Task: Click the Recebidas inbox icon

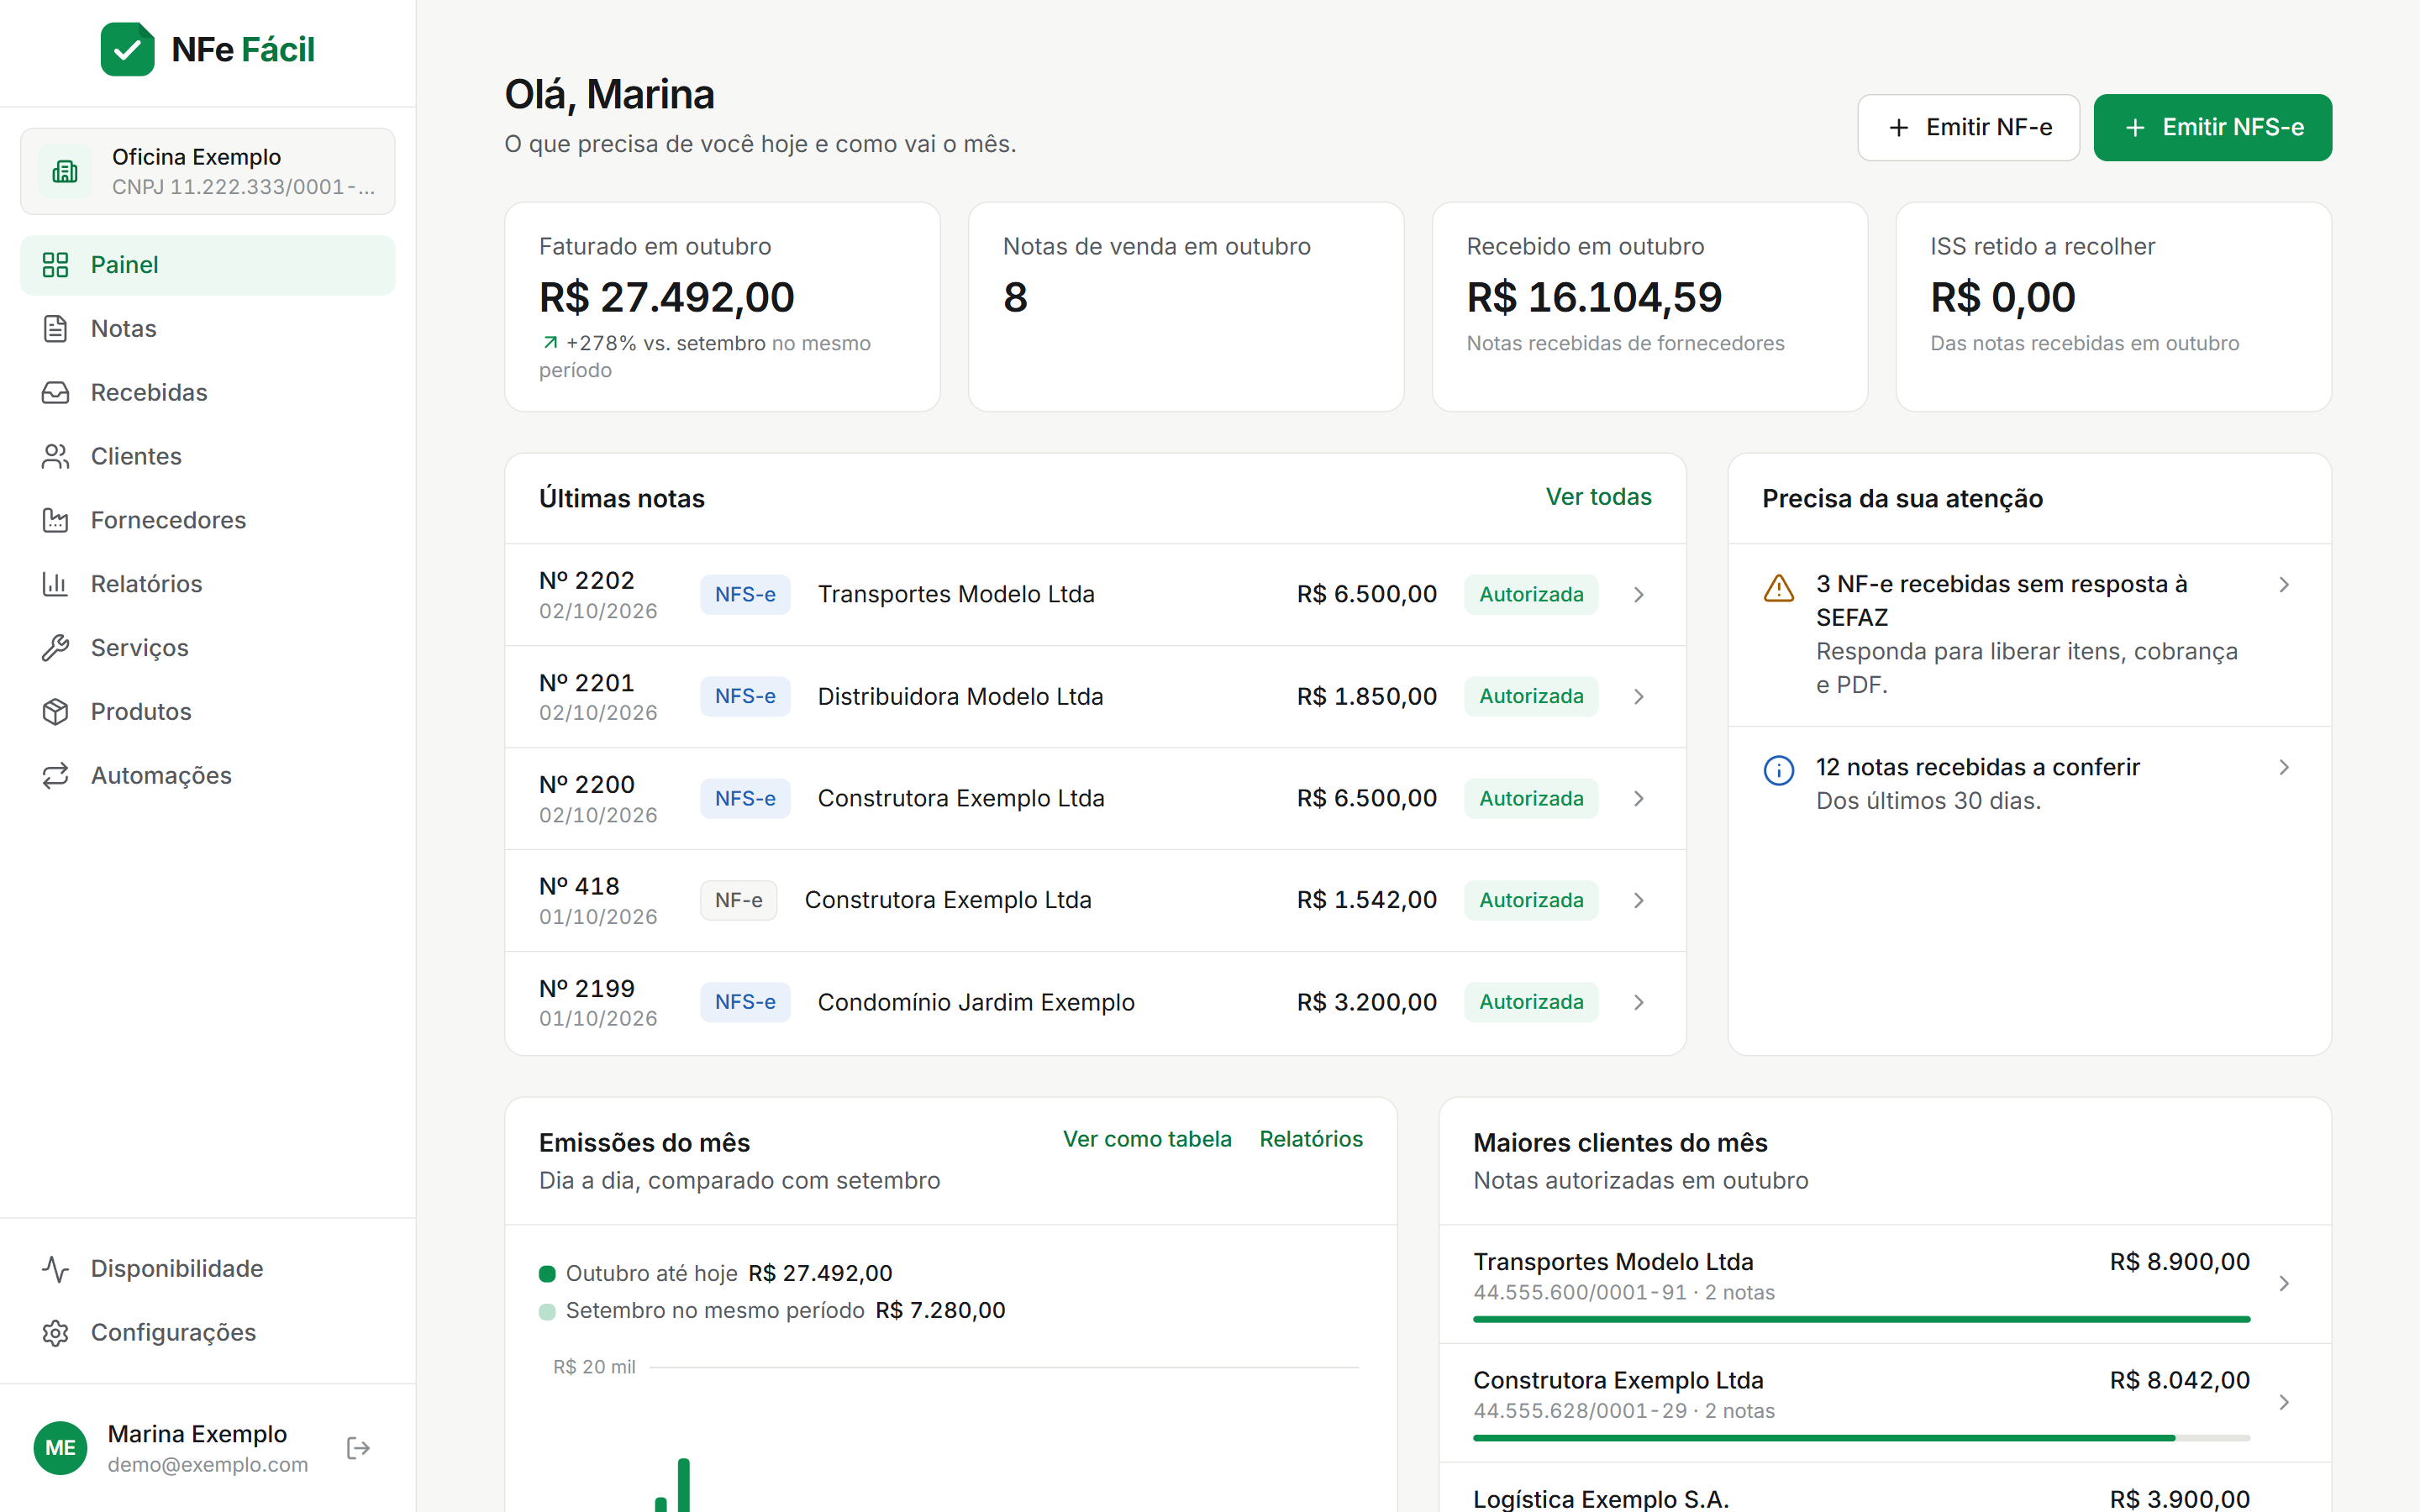Action: [55, 393]
